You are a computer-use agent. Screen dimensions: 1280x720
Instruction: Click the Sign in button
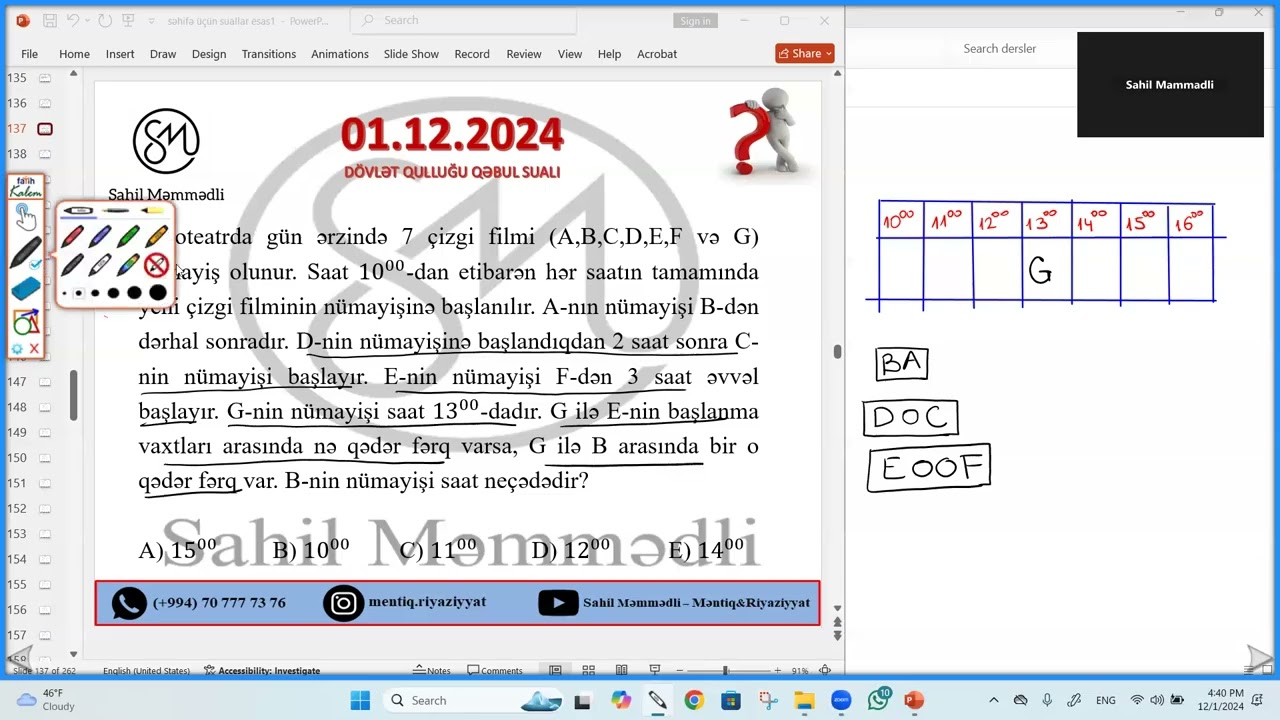point(695,21)
